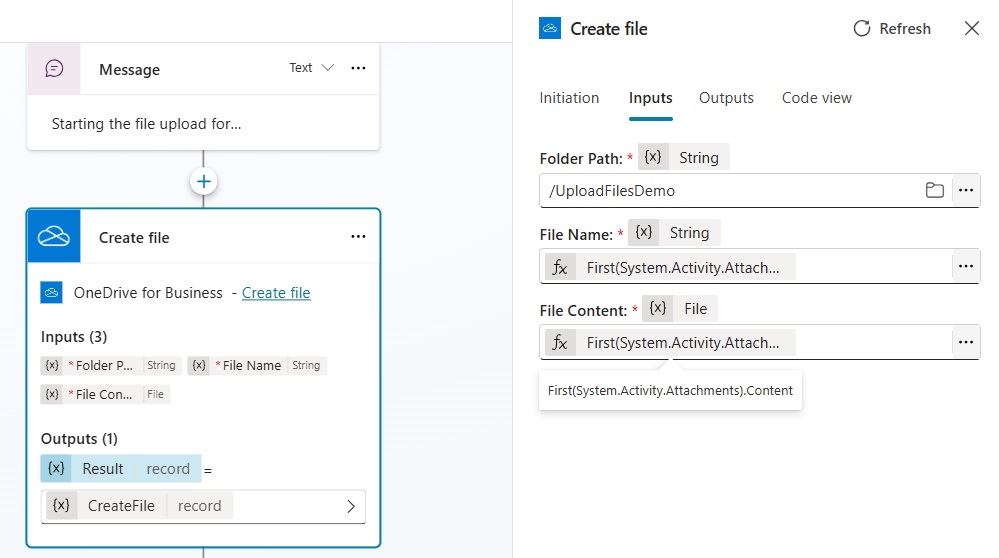Expand the CreateFile record chevron
999x558 pixels.
(x=350, y=506)
